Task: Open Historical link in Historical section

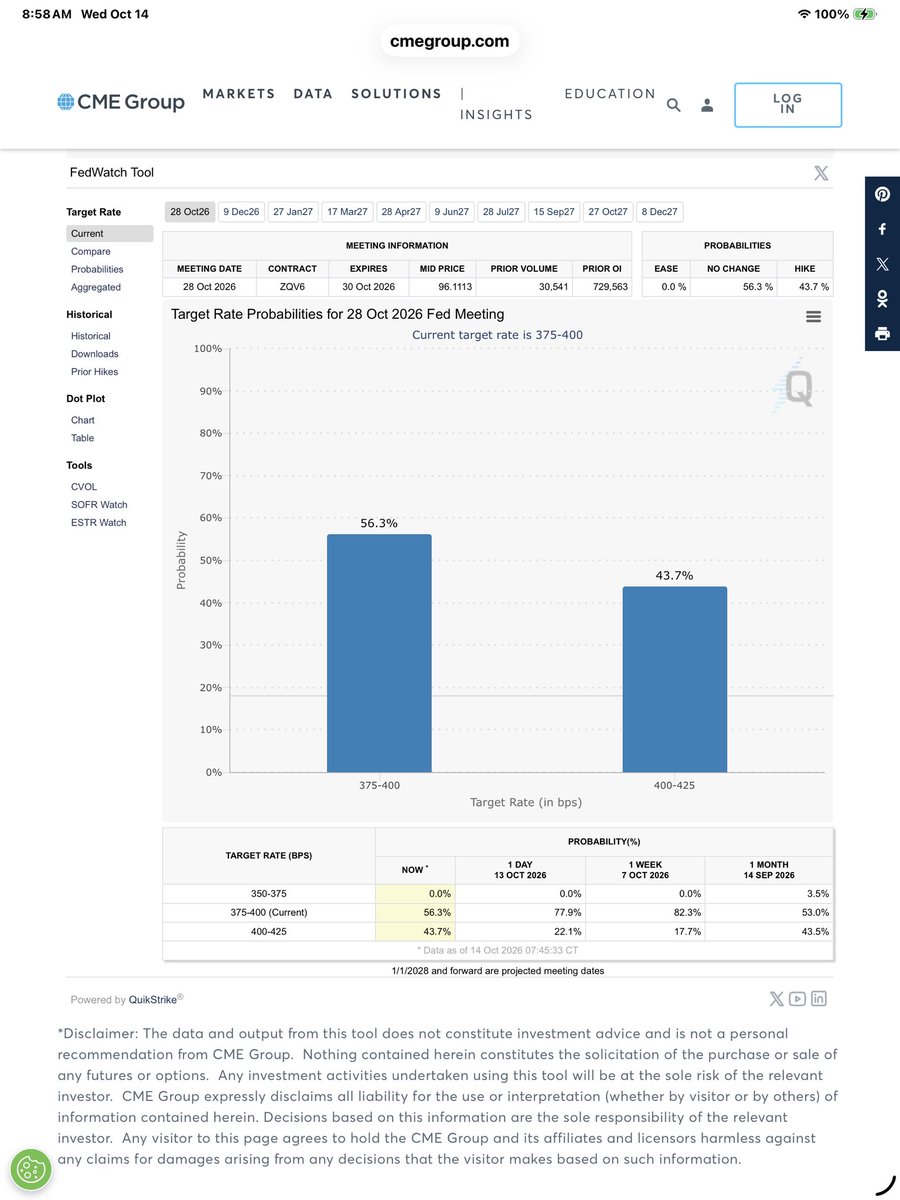Action: tap(91, 337)
